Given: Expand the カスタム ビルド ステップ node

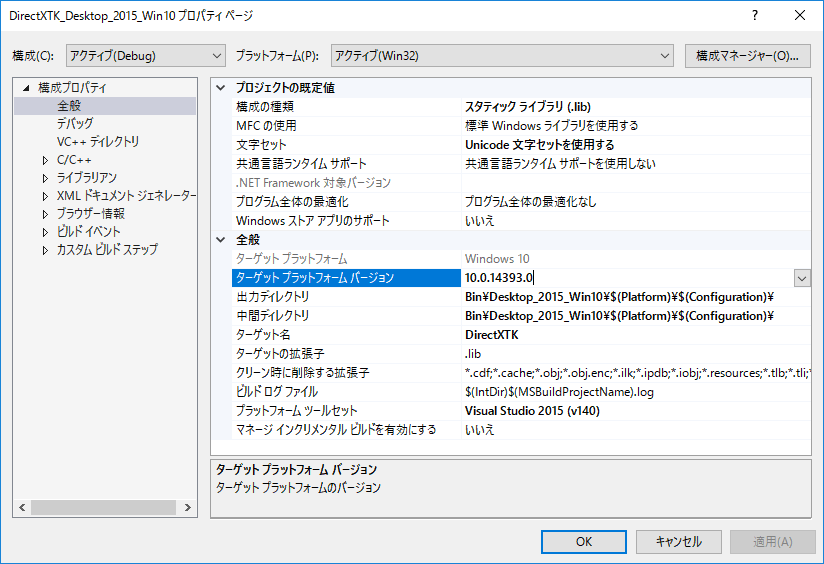Looking at the screenshot, I should click(x=45, y=250).
